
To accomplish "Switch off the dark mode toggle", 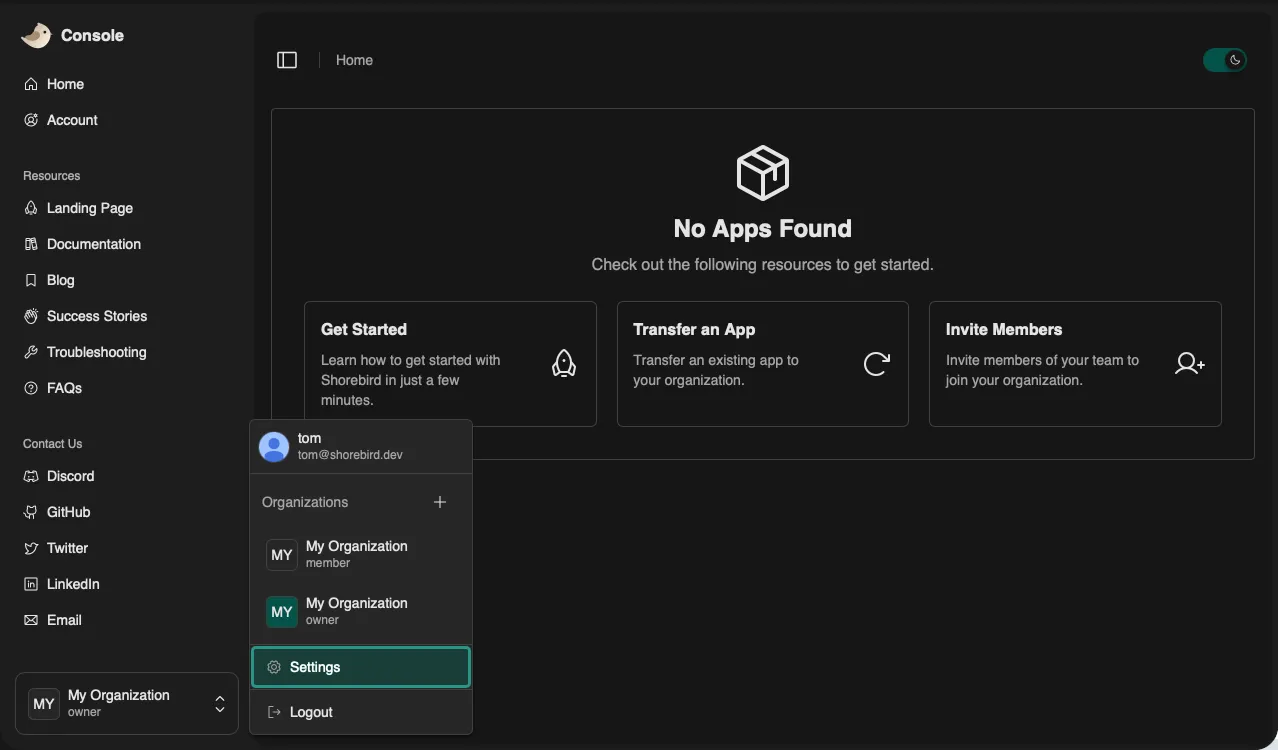I will pyautogui.click(x=1225, y=60).
